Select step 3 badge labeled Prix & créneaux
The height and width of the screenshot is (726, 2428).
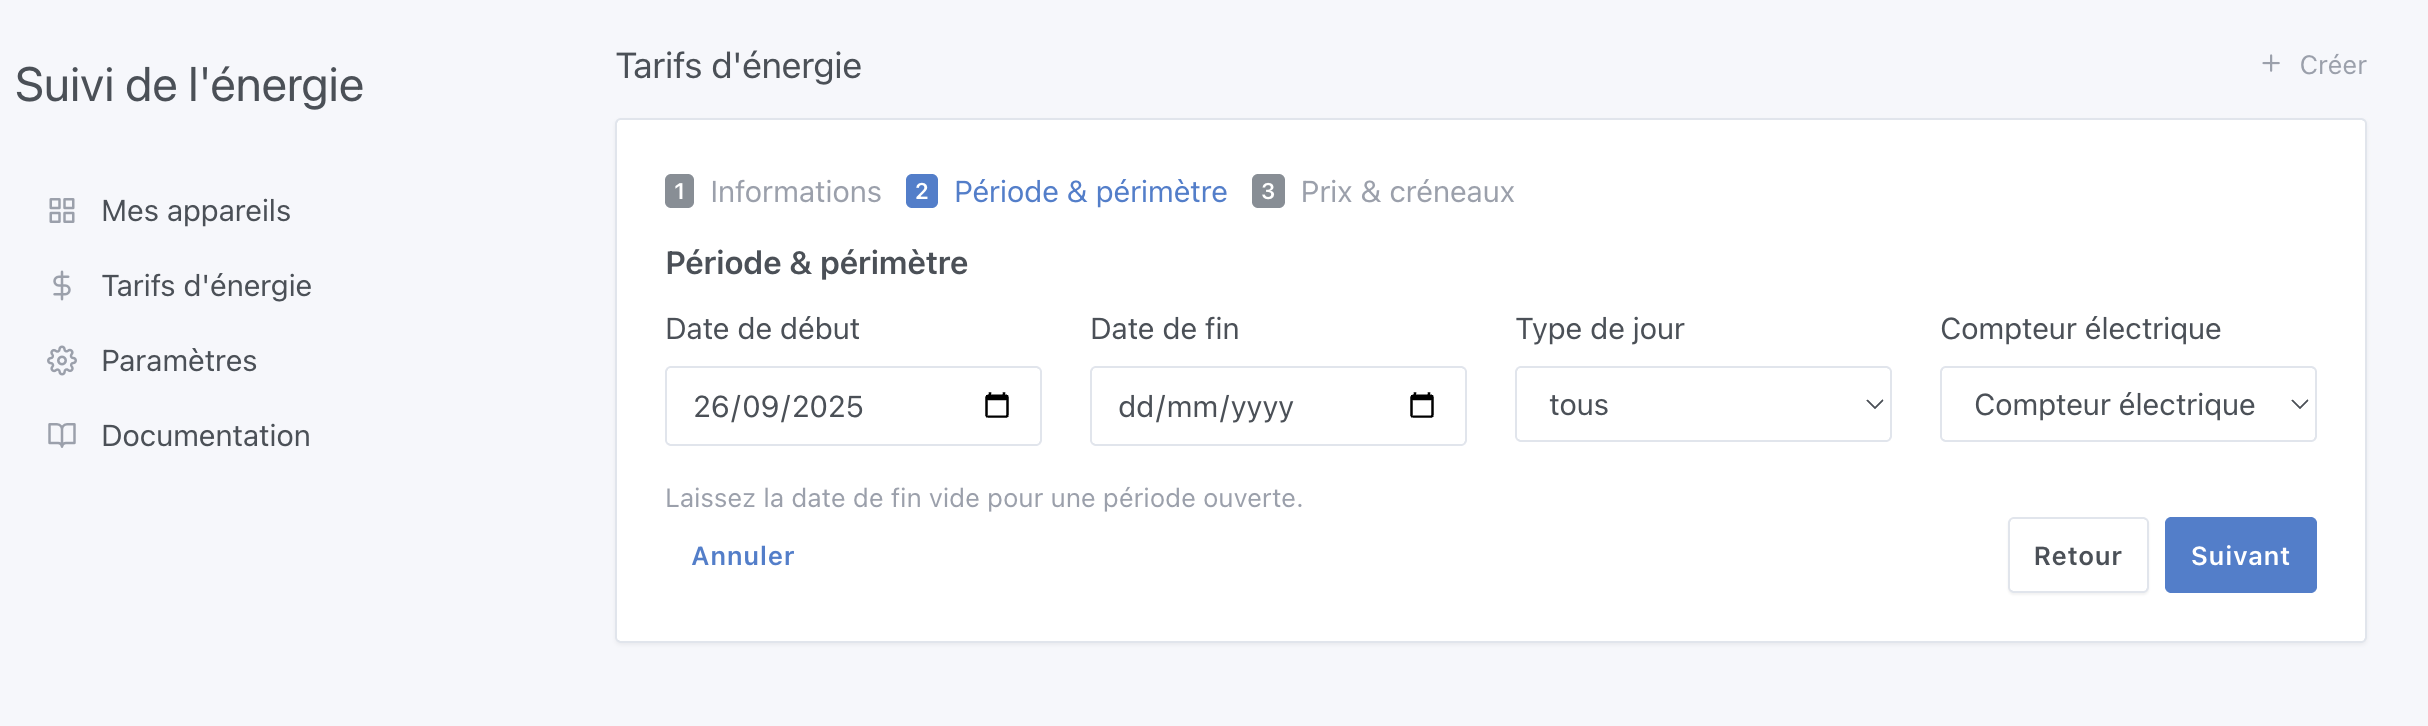click(1268, 191)
